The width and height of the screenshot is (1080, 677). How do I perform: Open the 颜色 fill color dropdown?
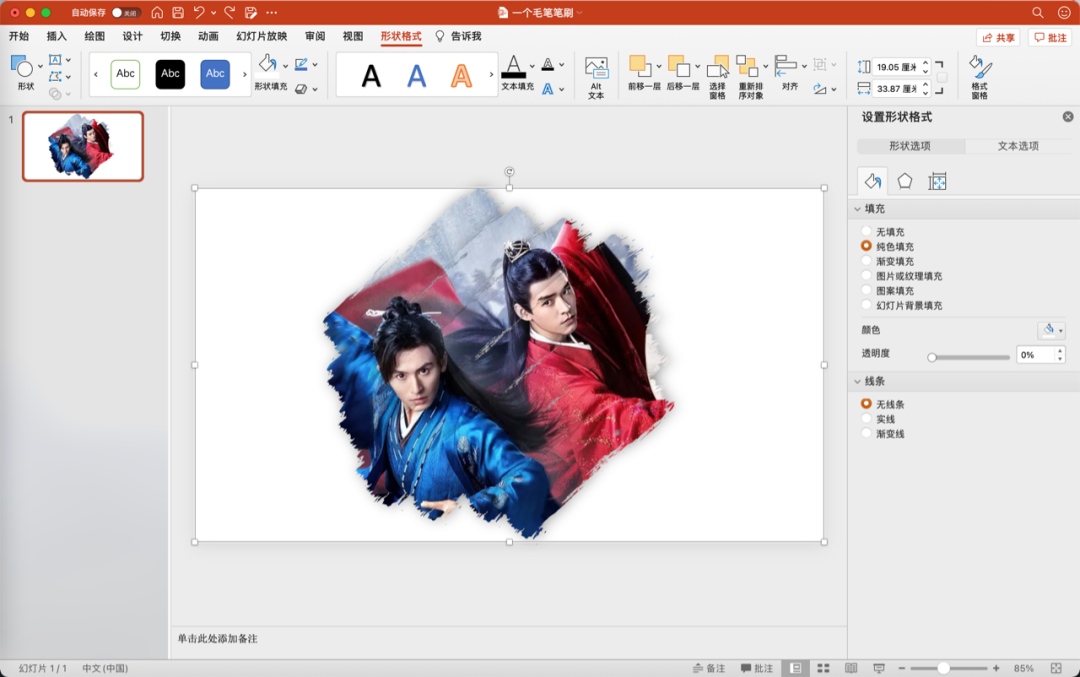1051,330
